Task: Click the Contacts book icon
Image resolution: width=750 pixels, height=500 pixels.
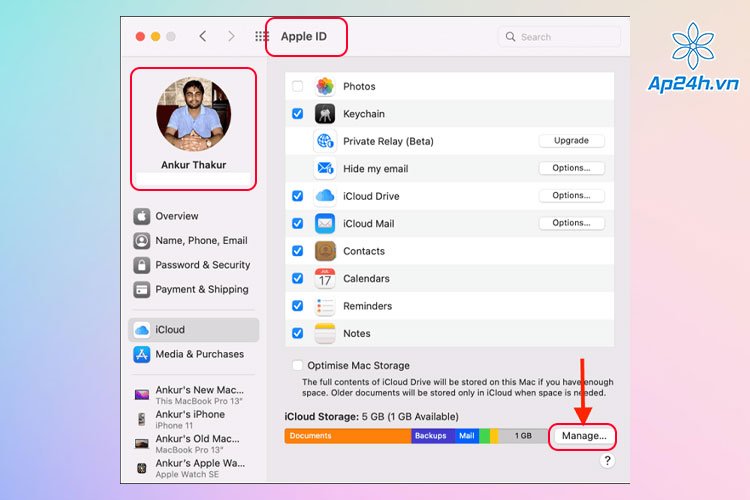Action: click(325, 251)
